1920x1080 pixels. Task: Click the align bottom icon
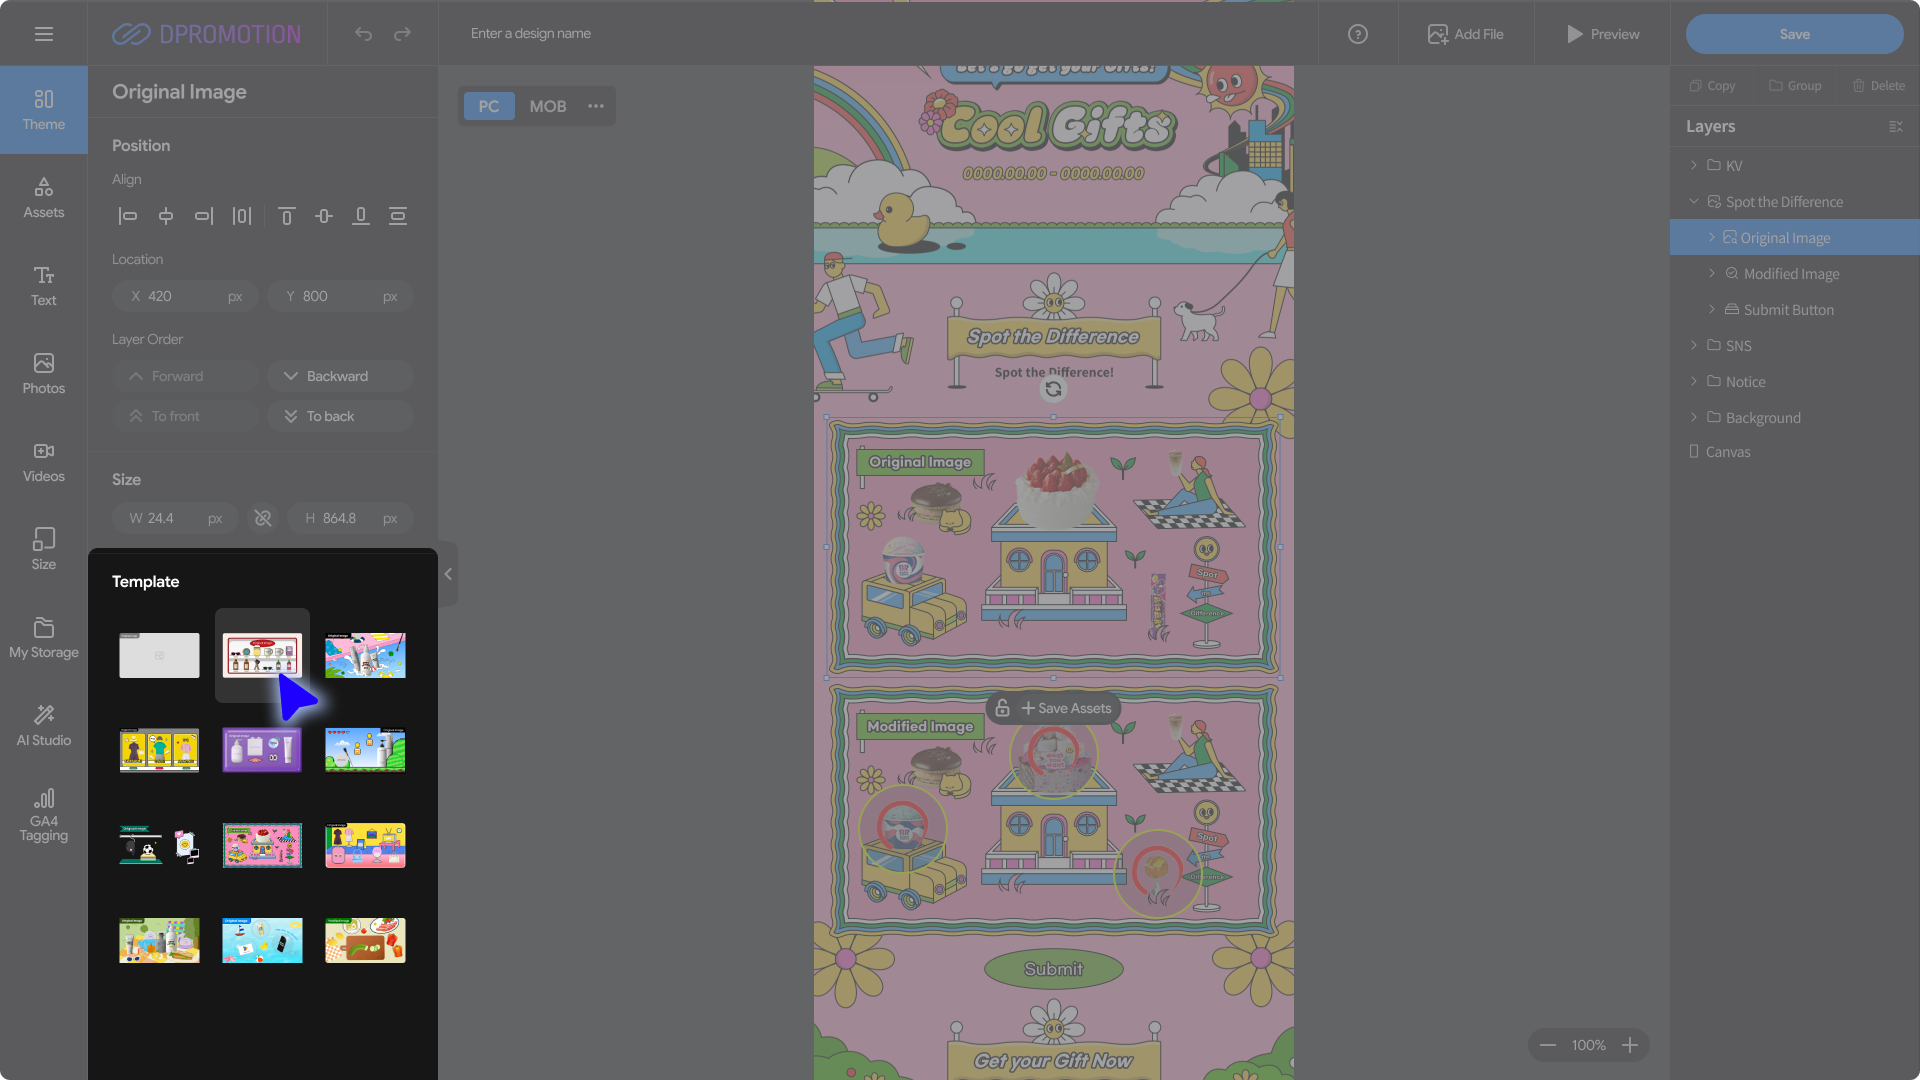[360, 216]
